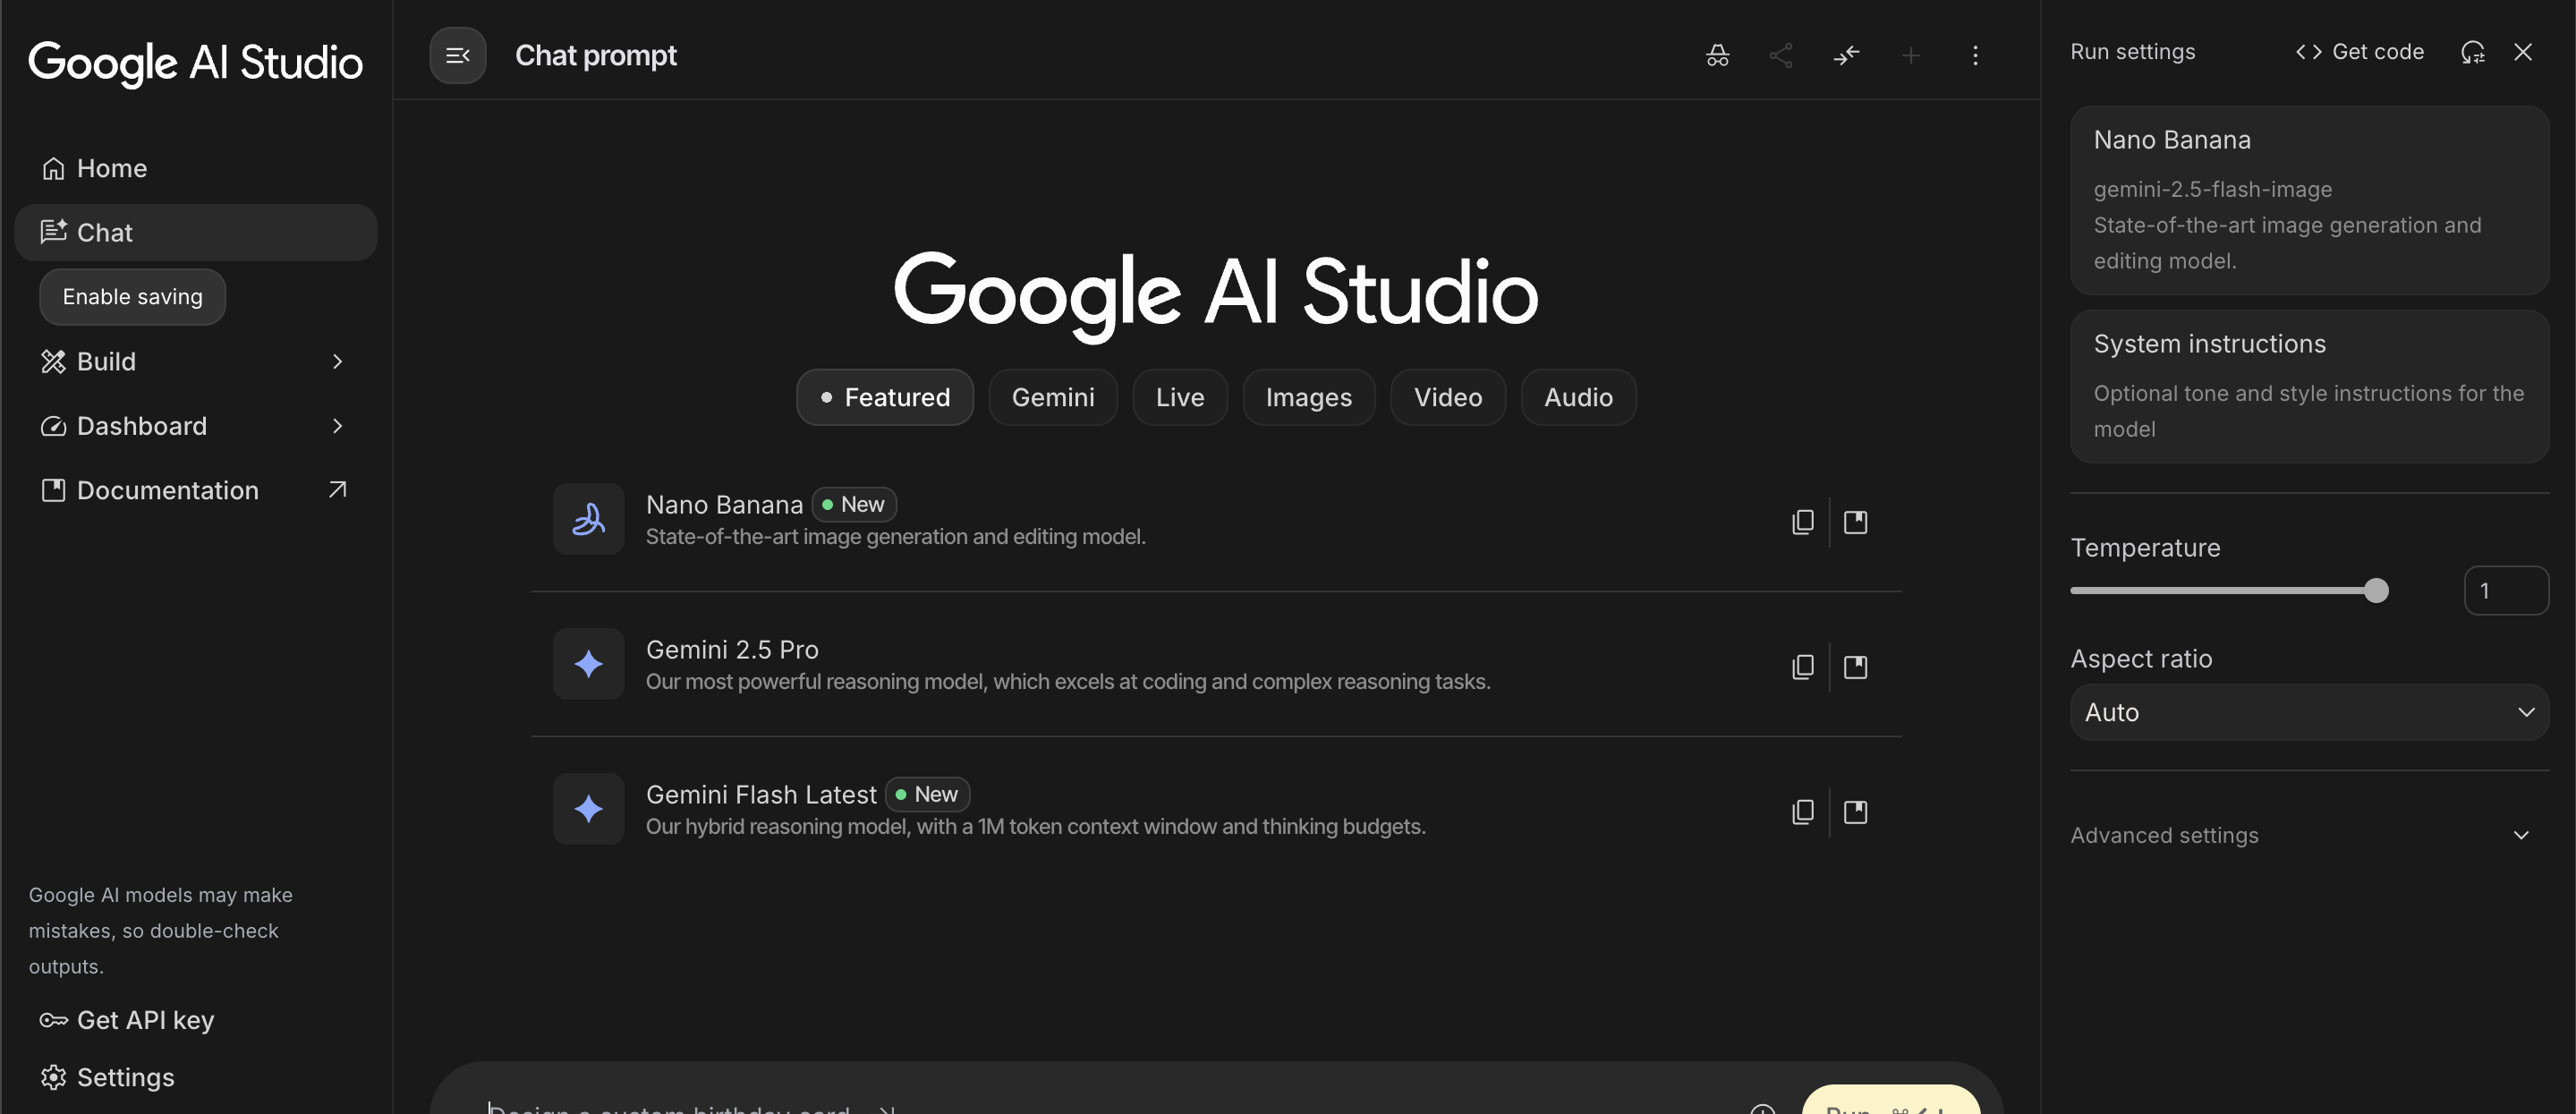Expand the Build menu in sidebar

[195, 361]
